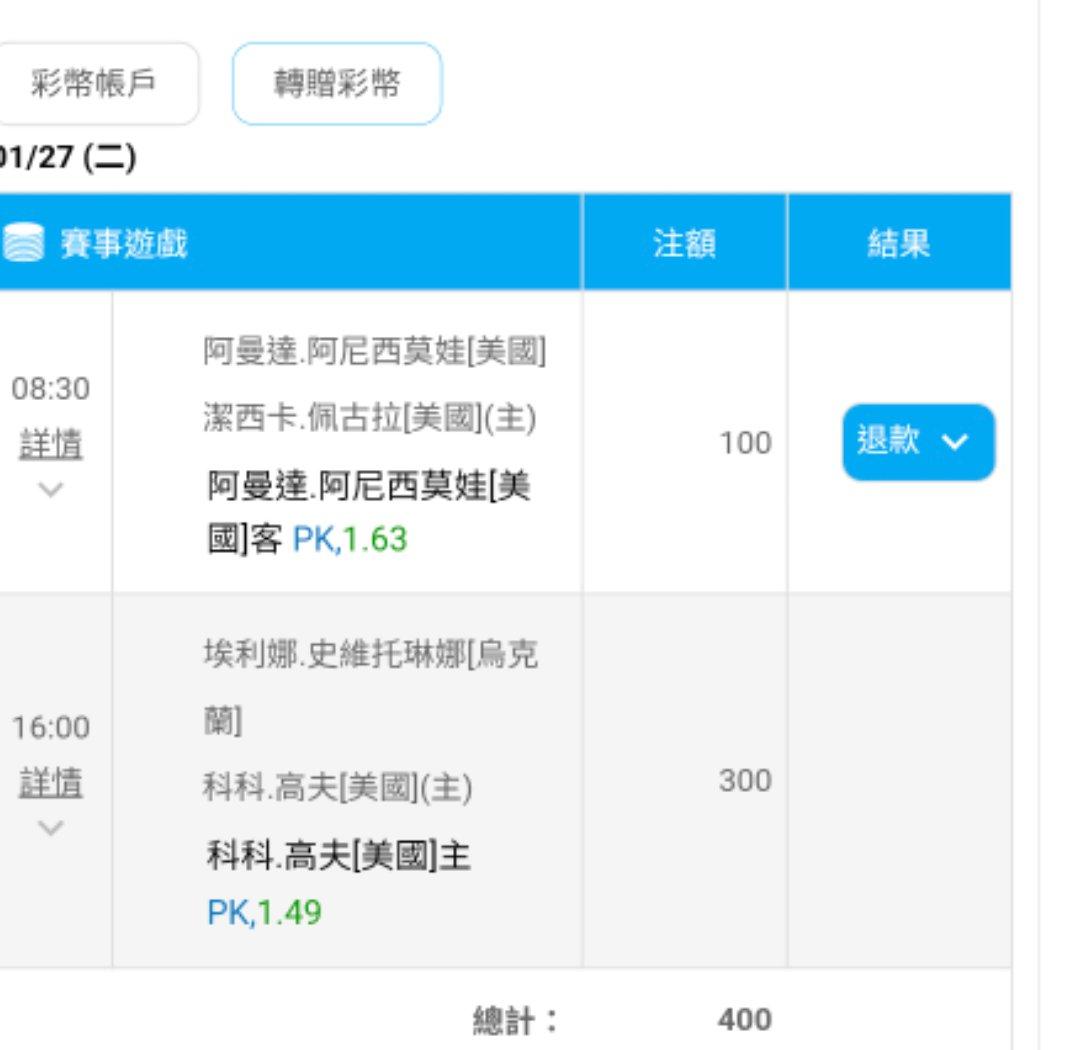Click the 潔西卡.佩古拉[美國](主) player line
This screenshot has height=1050, width=1080.
pos(370,418)
